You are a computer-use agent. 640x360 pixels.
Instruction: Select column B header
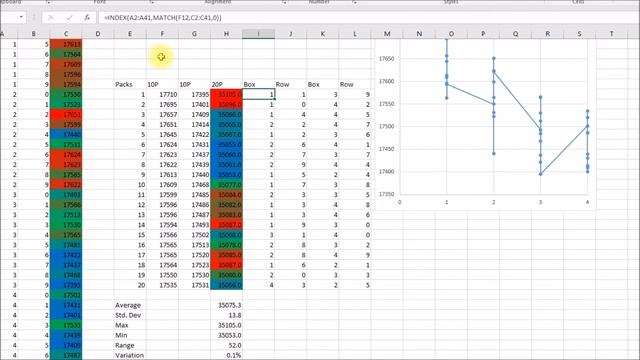pyautogui.click(x=33, y=34)
